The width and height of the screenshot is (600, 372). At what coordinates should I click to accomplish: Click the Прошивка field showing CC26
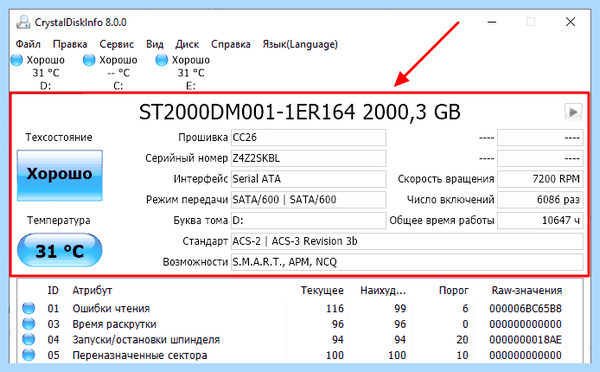308,137
